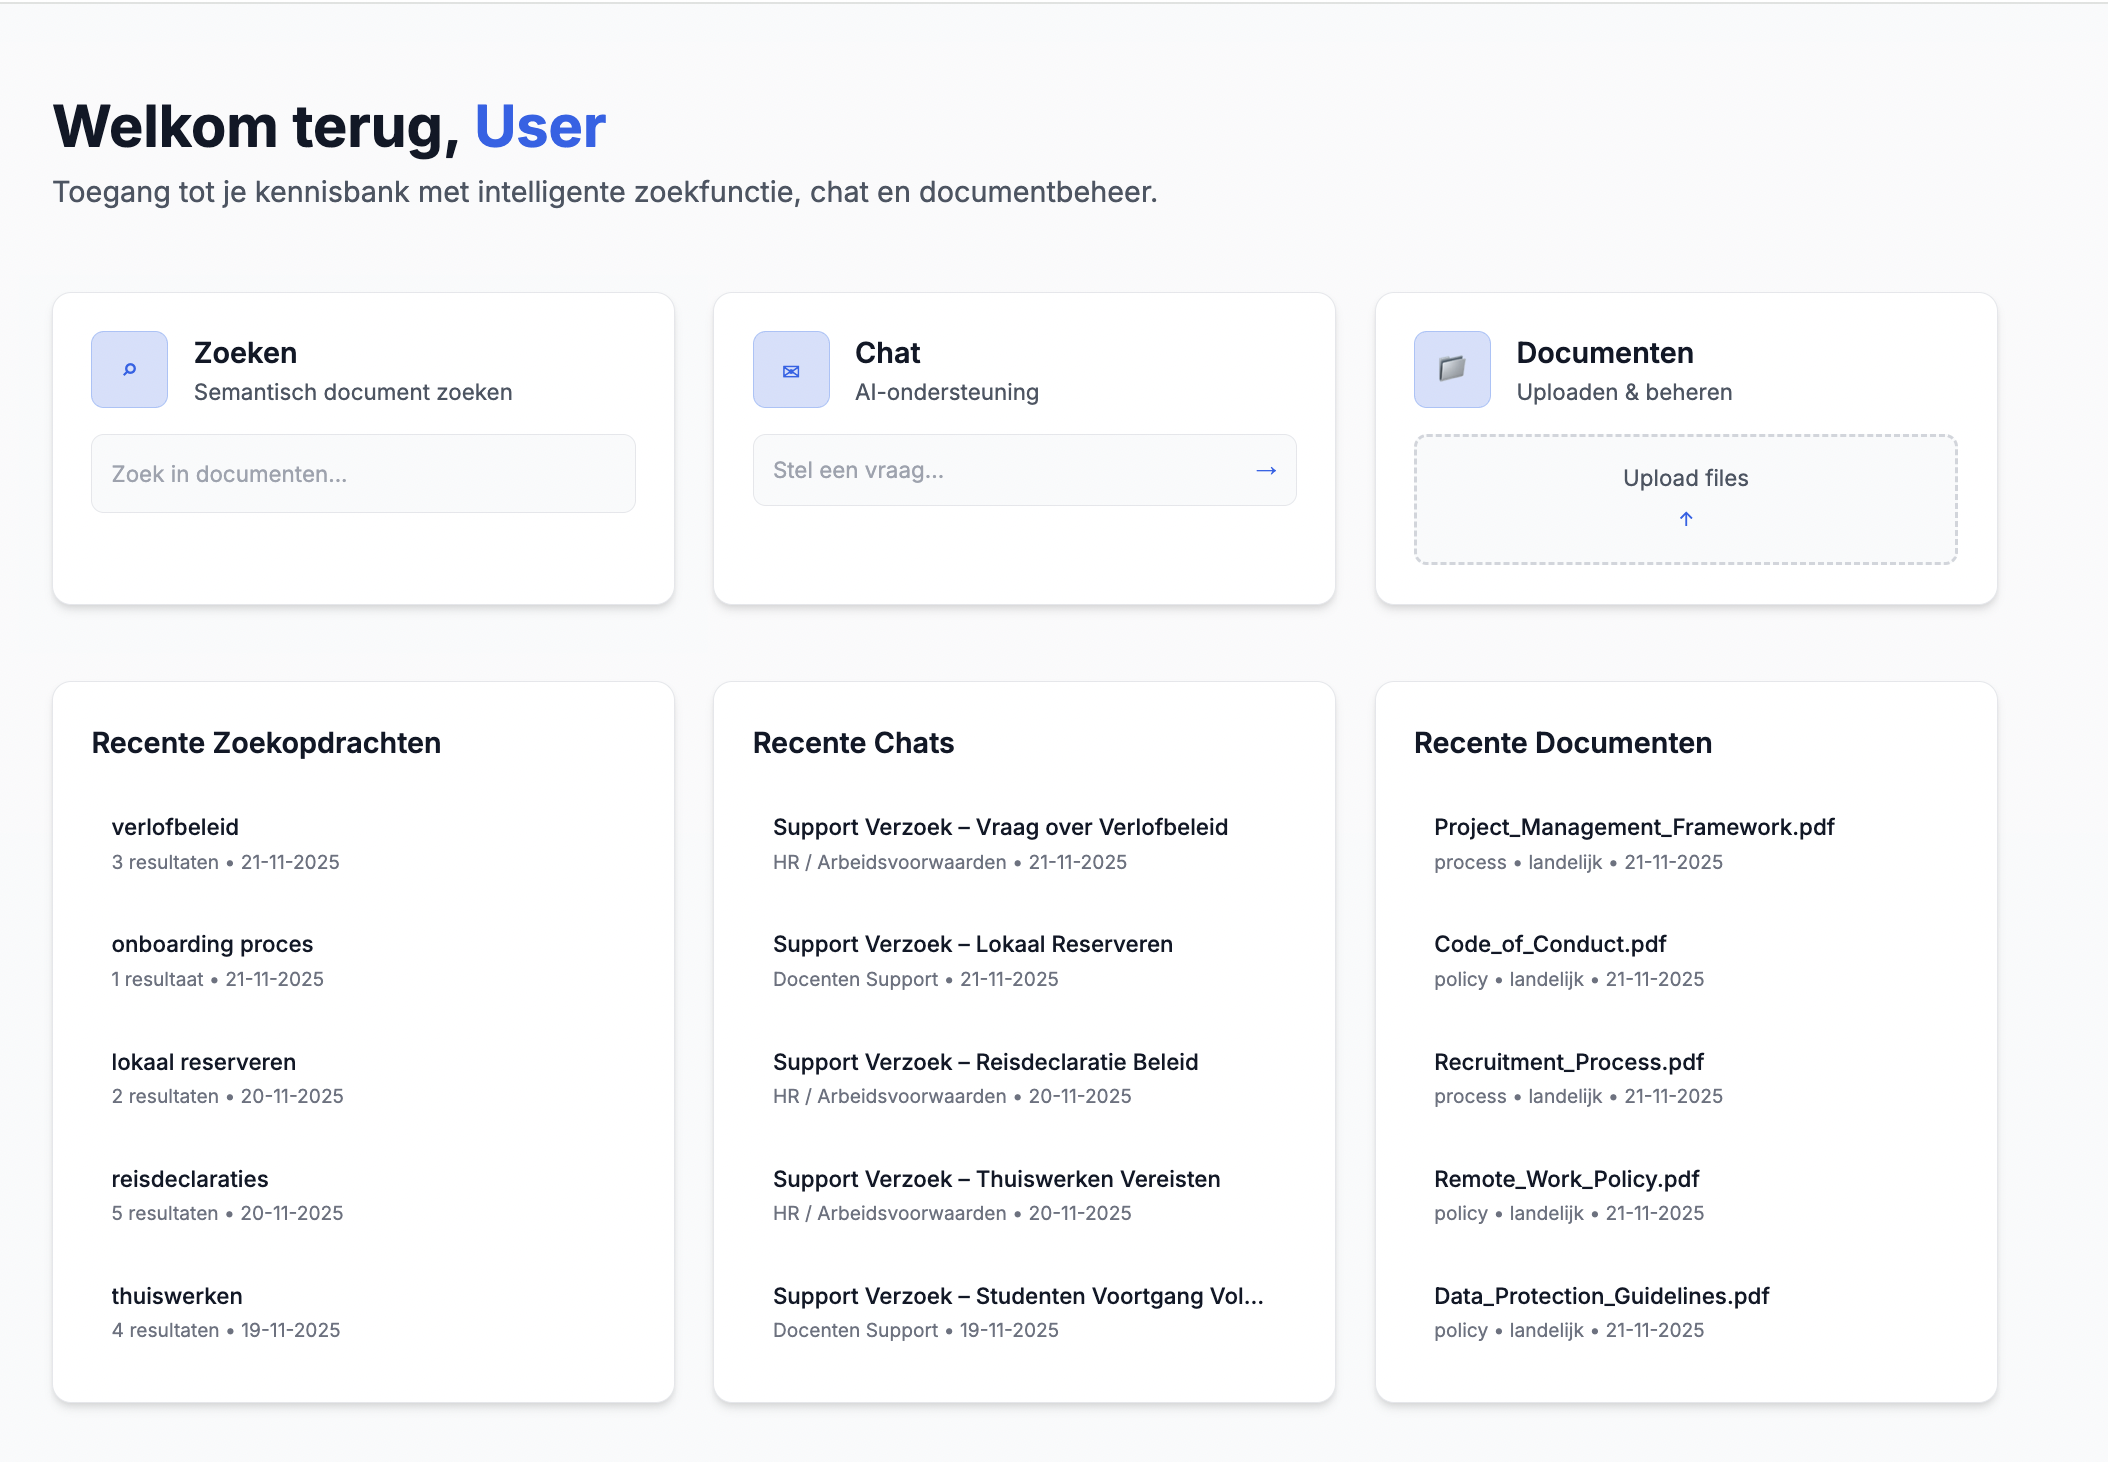Open 'Project_Management_Framework.pdf' from recent documents
The width and height of the screenshot is (2108, 1462).
point(1634,827)
